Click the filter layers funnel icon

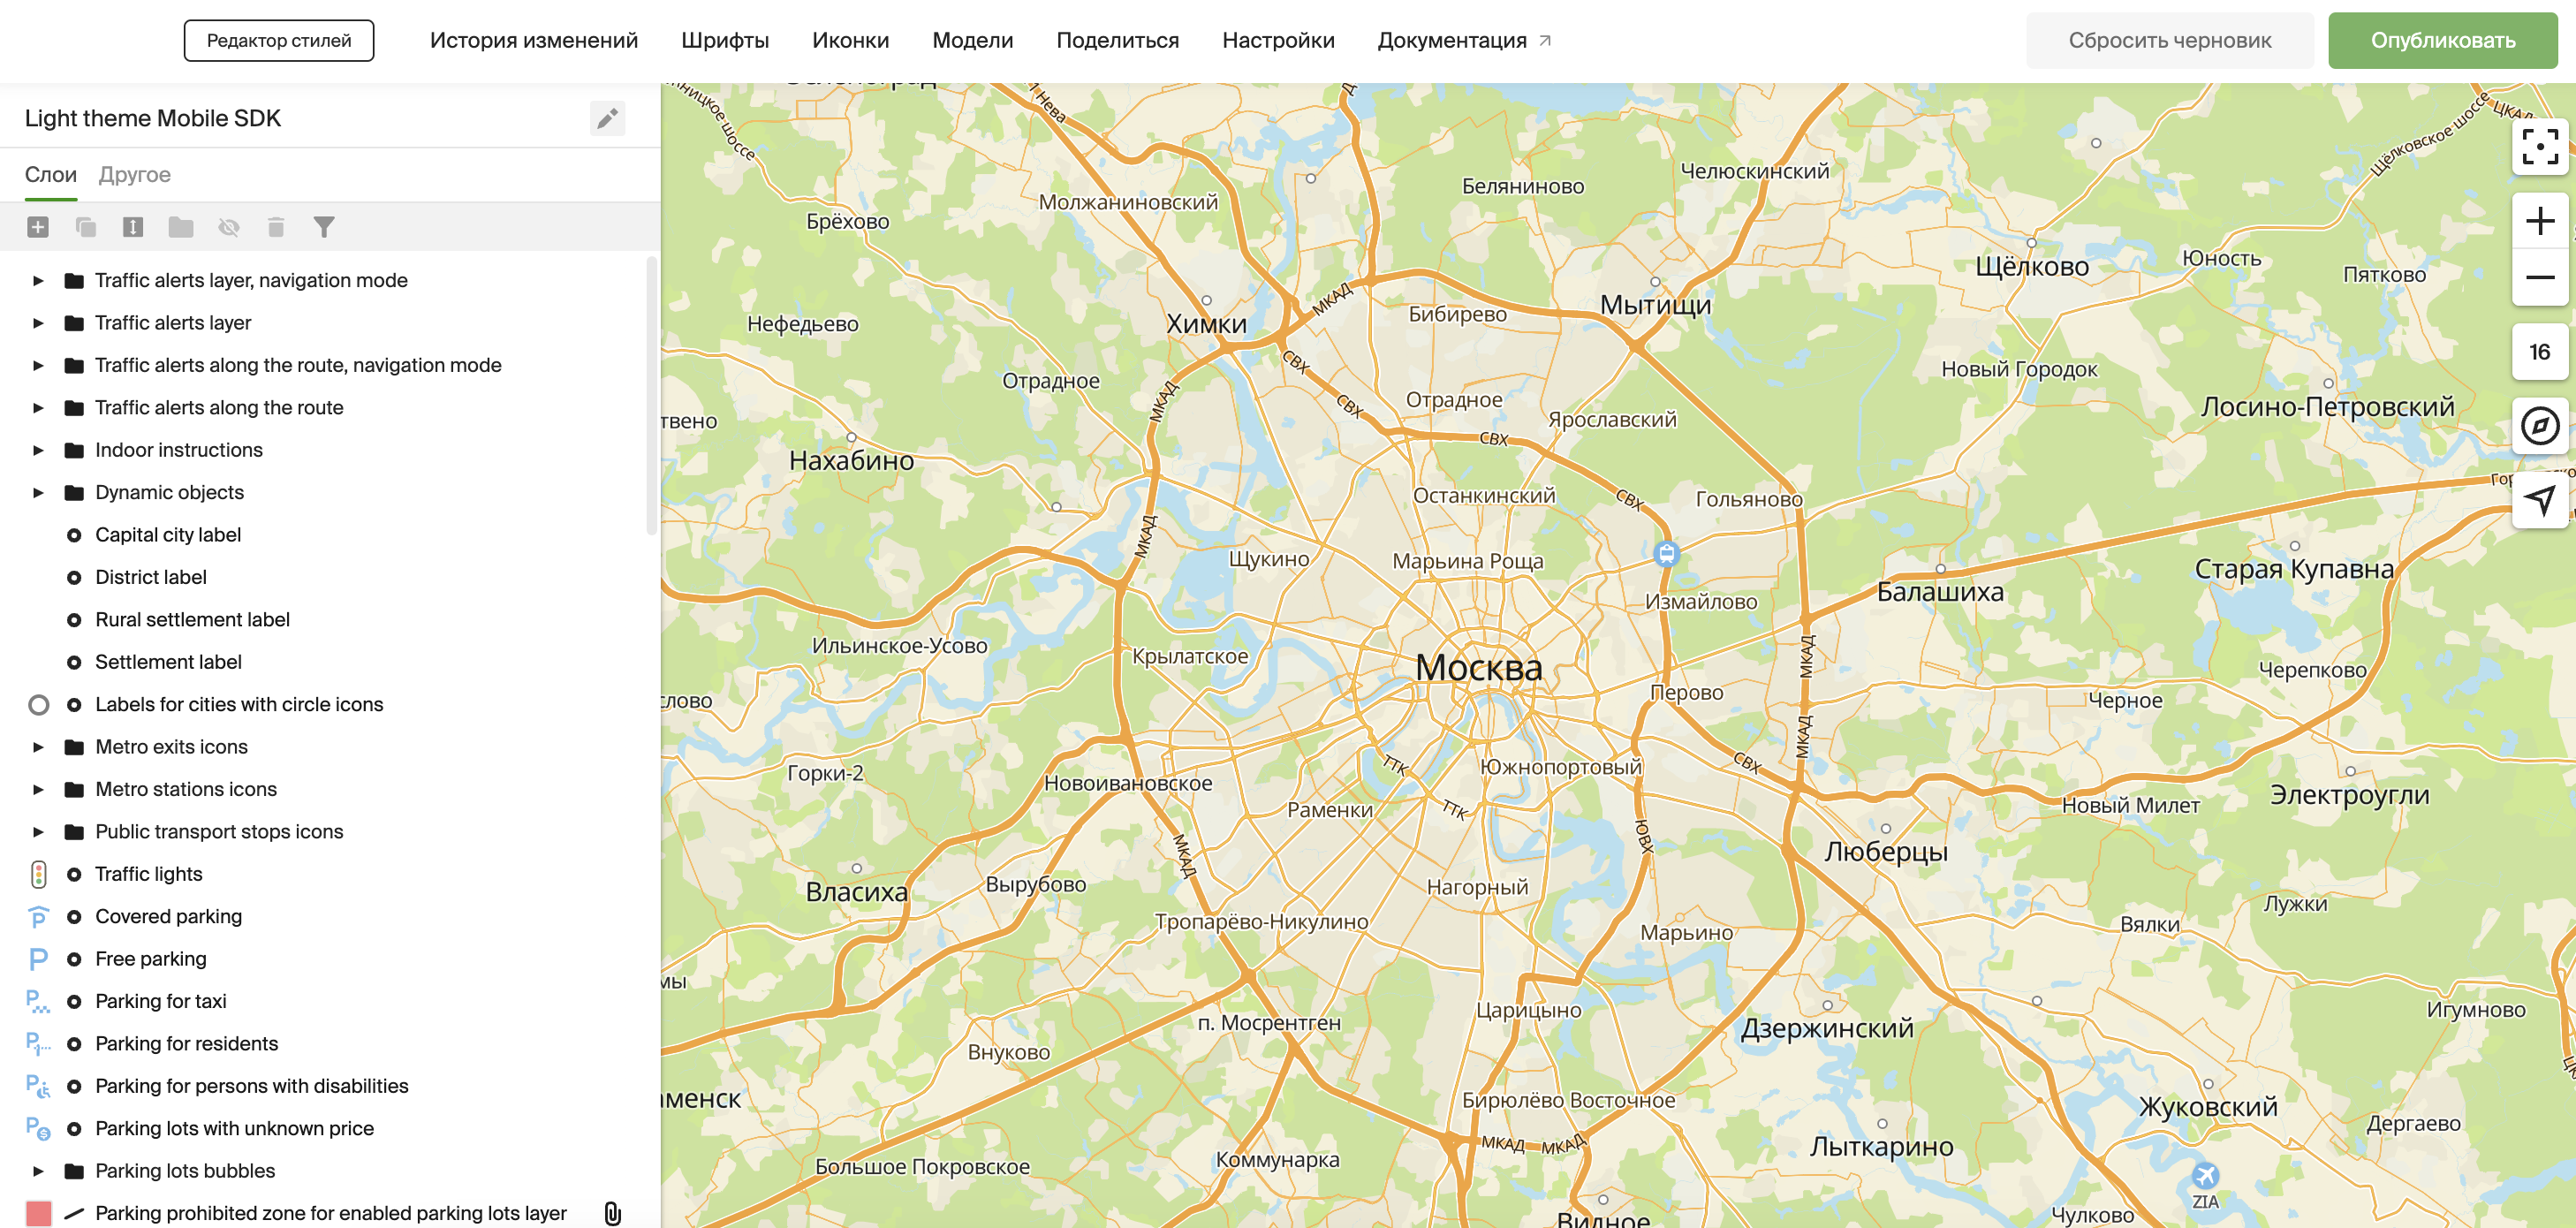[x=324, y=227]
